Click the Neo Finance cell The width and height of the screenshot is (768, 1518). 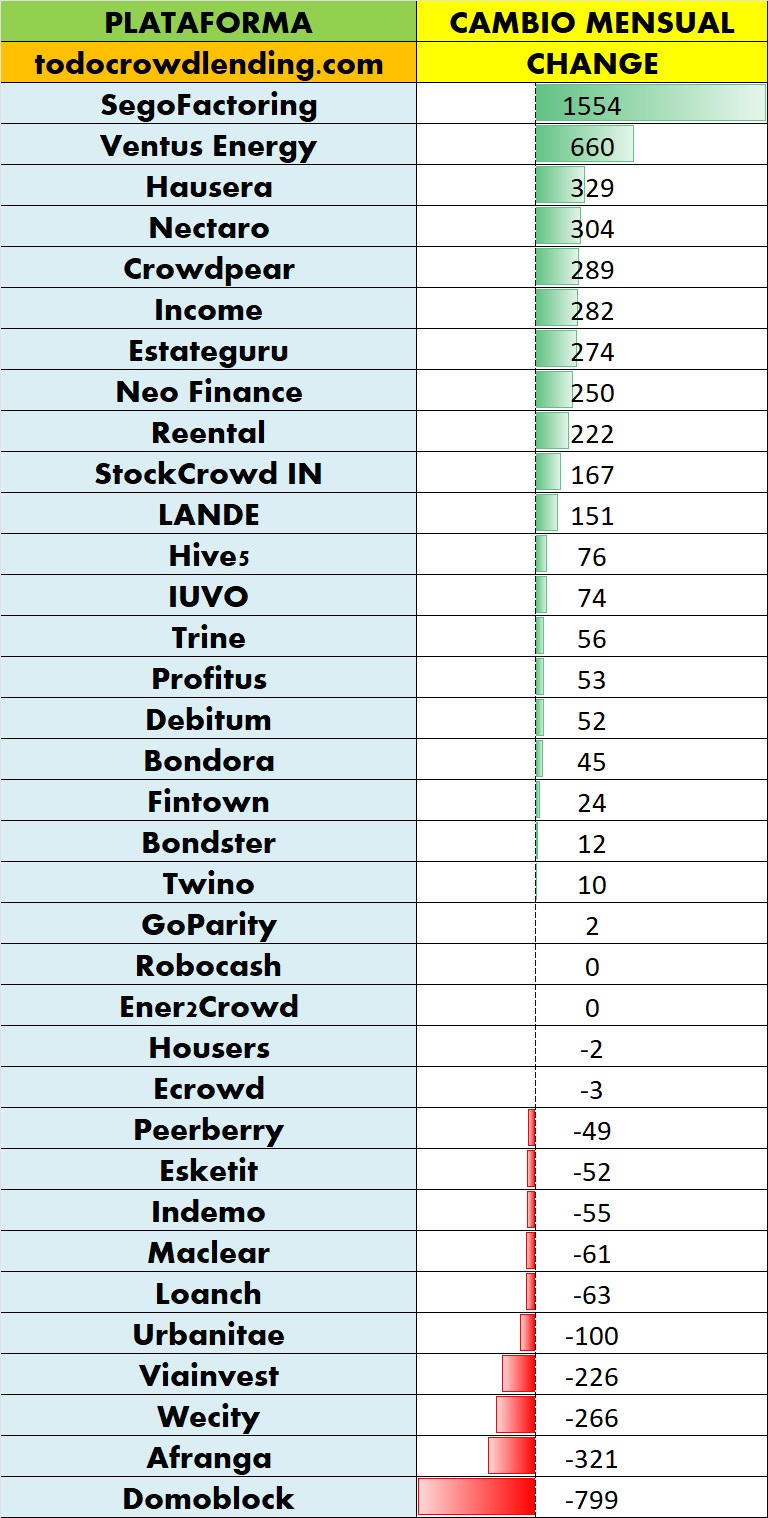(208, 392)
